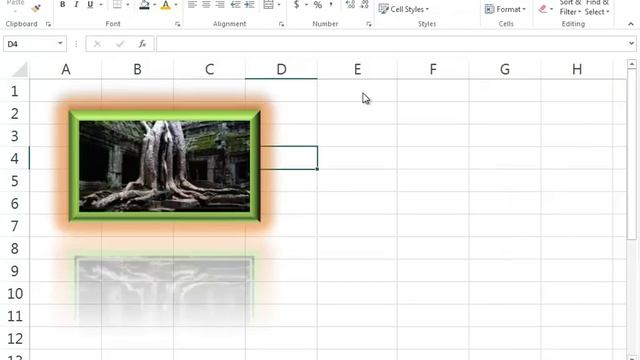Apply the Fill Color bucket
The image size is (640, 360).
(144, 5)
